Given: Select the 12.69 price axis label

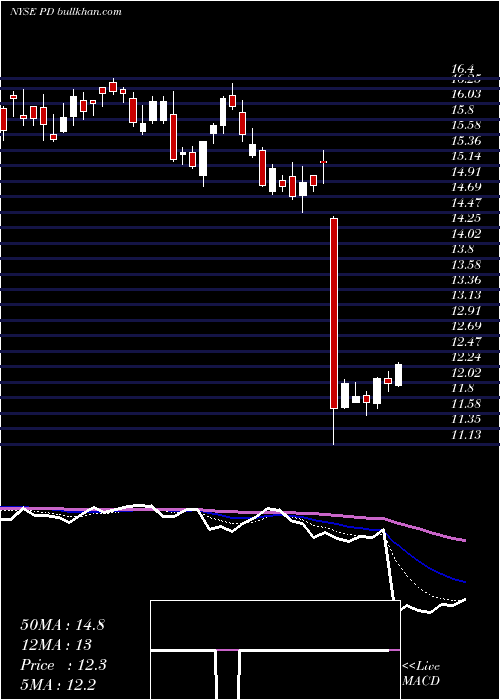Looking at the screenshot, I should (466, 326).
